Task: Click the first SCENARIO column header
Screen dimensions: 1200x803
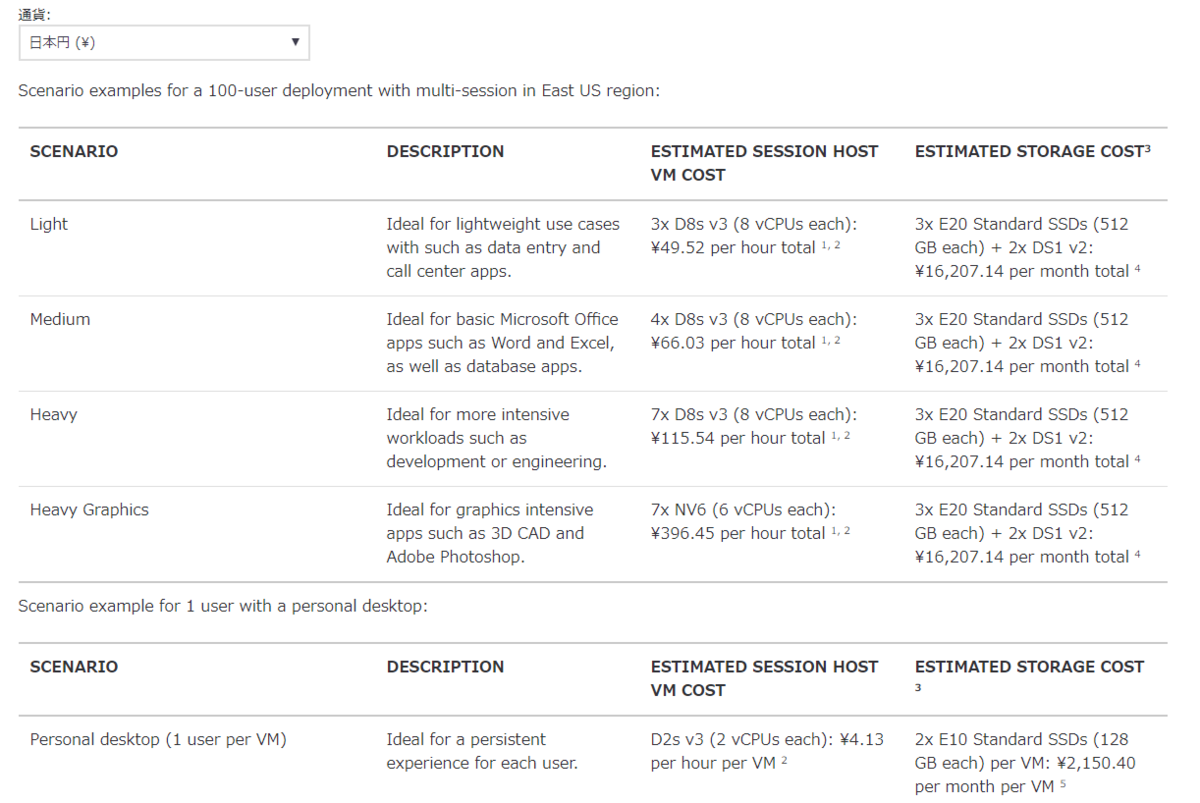Action: (x=74, y=152)
